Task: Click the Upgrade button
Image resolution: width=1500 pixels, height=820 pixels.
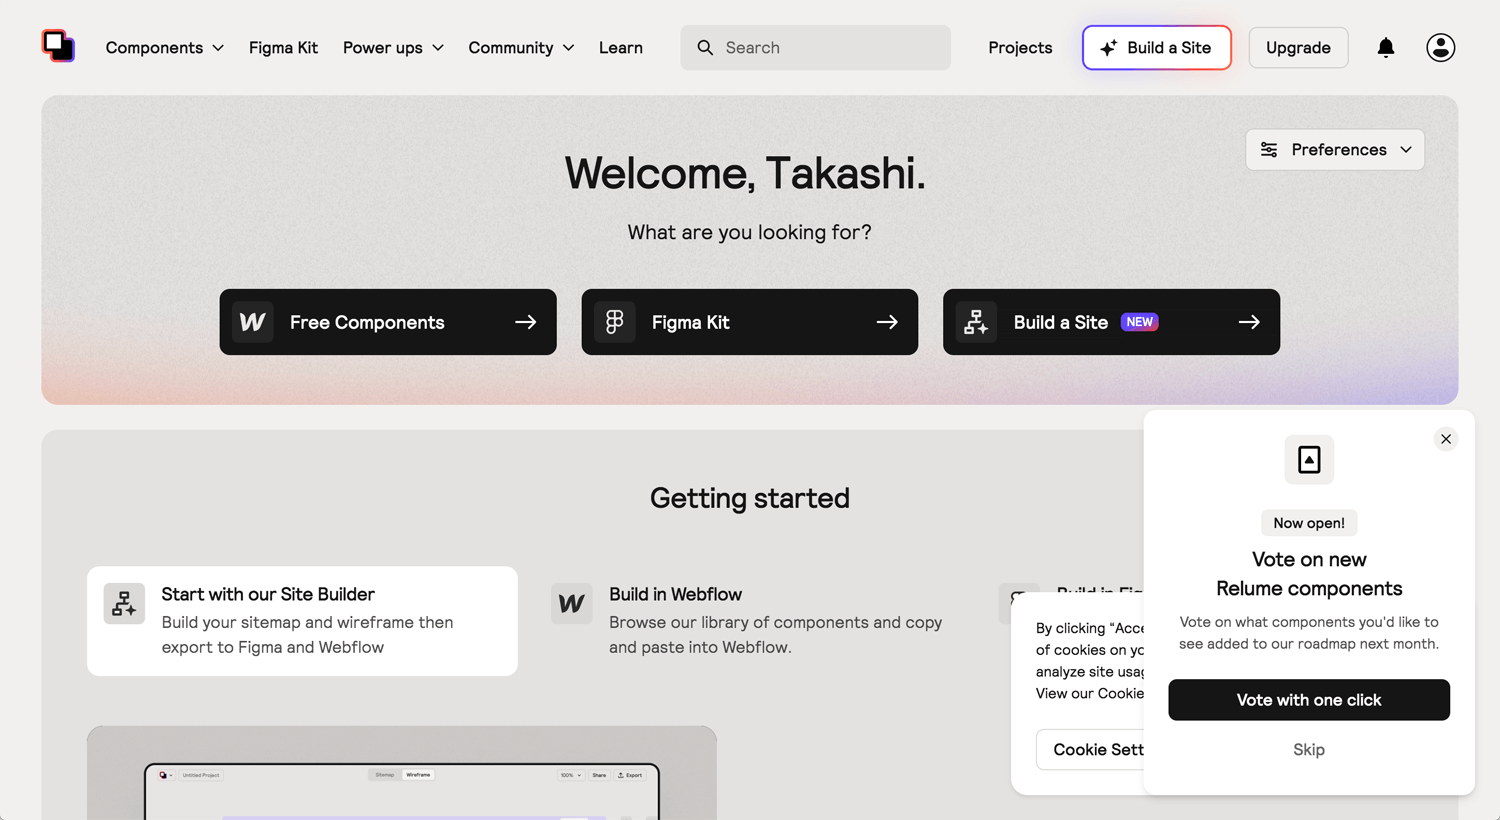Action: [x=1298, y=48]
